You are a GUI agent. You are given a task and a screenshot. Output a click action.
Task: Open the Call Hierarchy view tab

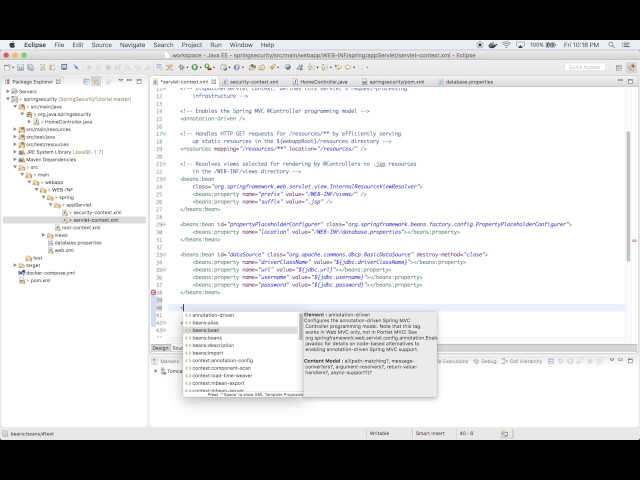point(522,361)
